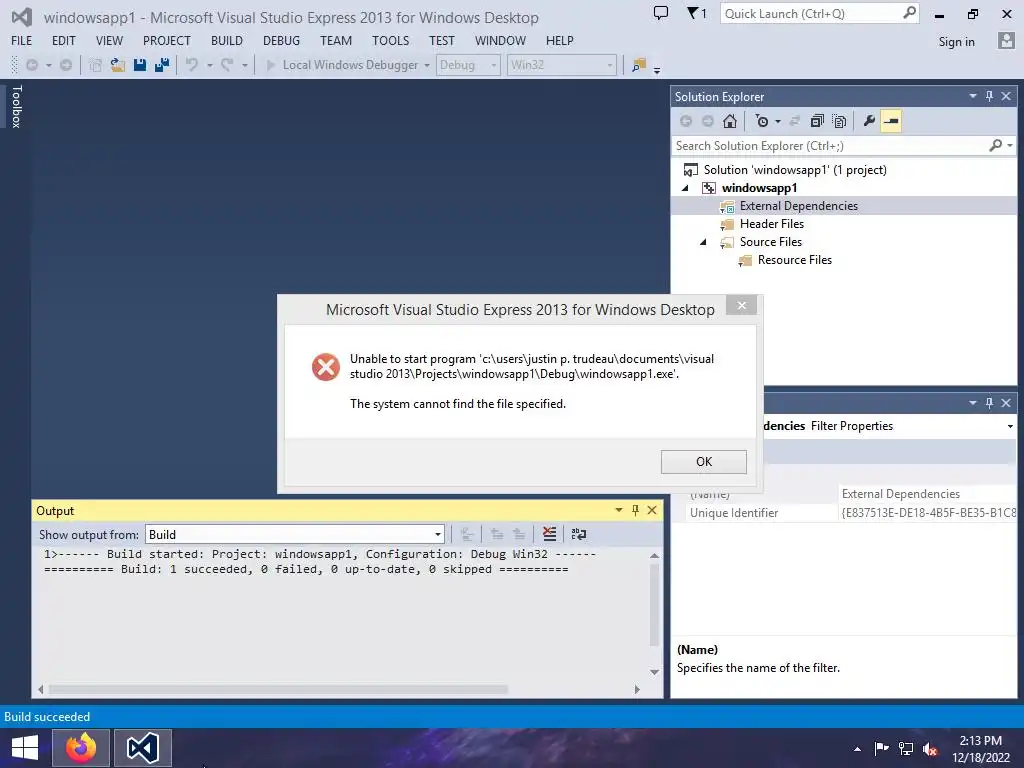This screenshot has height=768, width=1024.
Task: Select the windowsapp1 project
Action: pyautogui.click(x=759, y=188)
